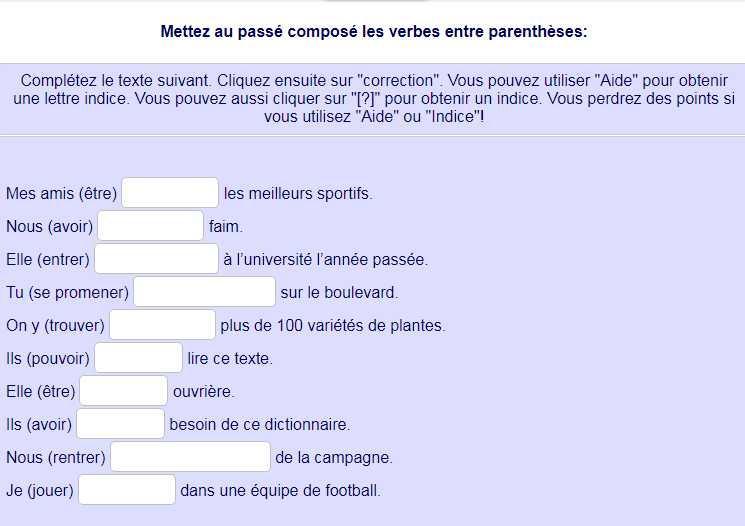Click the "Complétez le texte suivant" instruction paragraph
This screenshot has height=526, width=745.
pos(373,98)
